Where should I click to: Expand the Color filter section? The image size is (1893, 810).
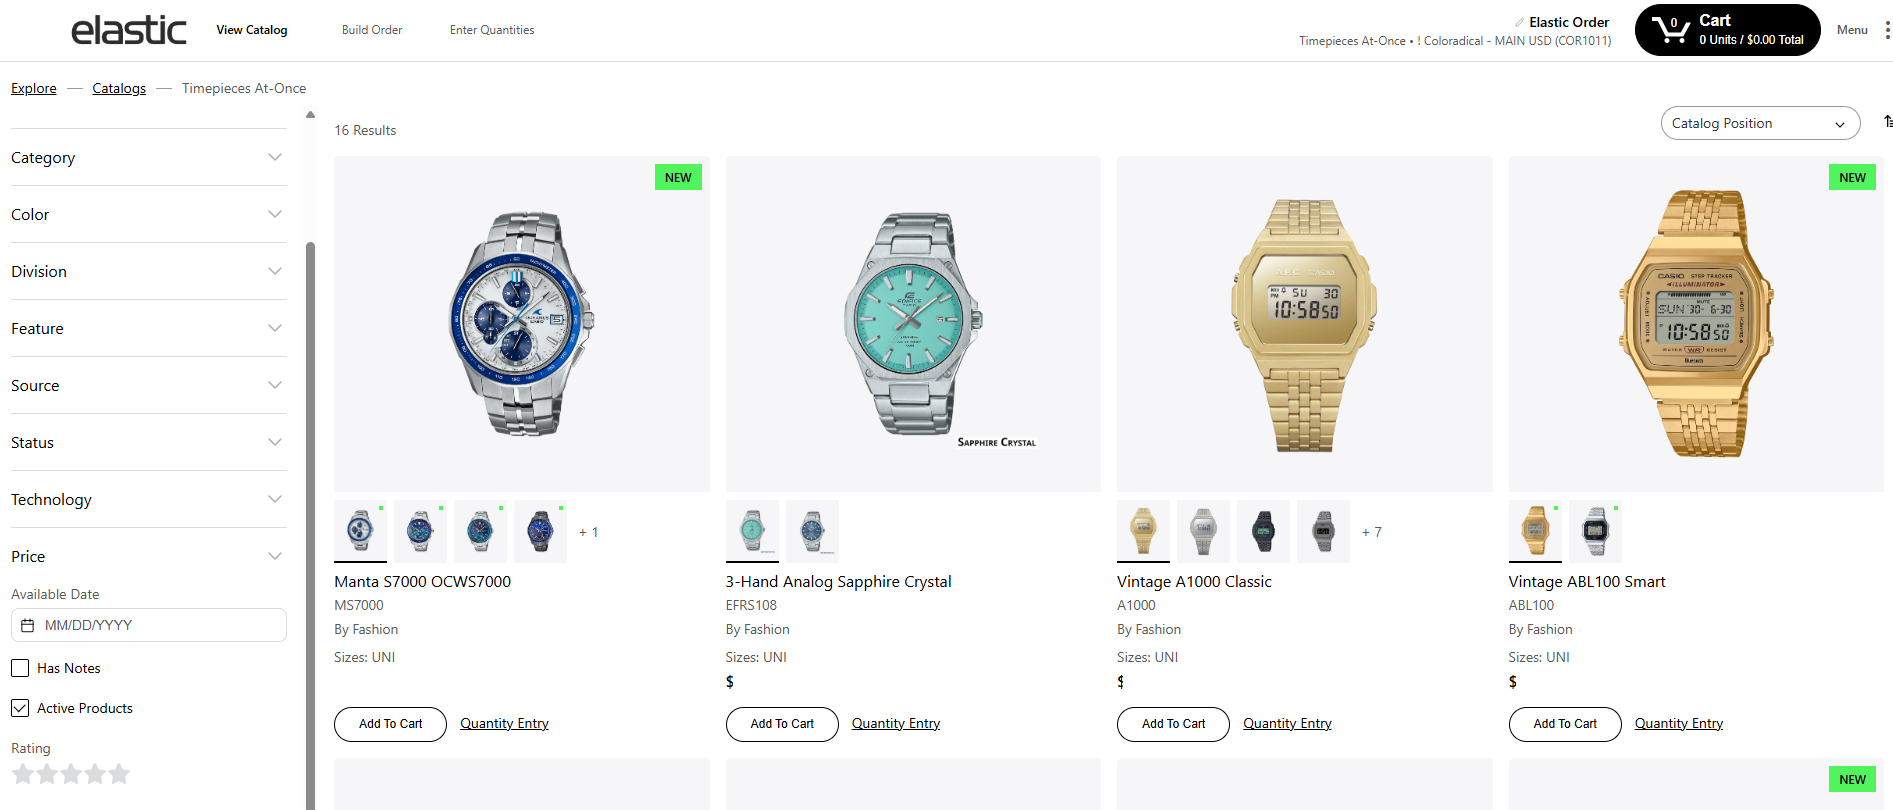[x=148, y=215]
